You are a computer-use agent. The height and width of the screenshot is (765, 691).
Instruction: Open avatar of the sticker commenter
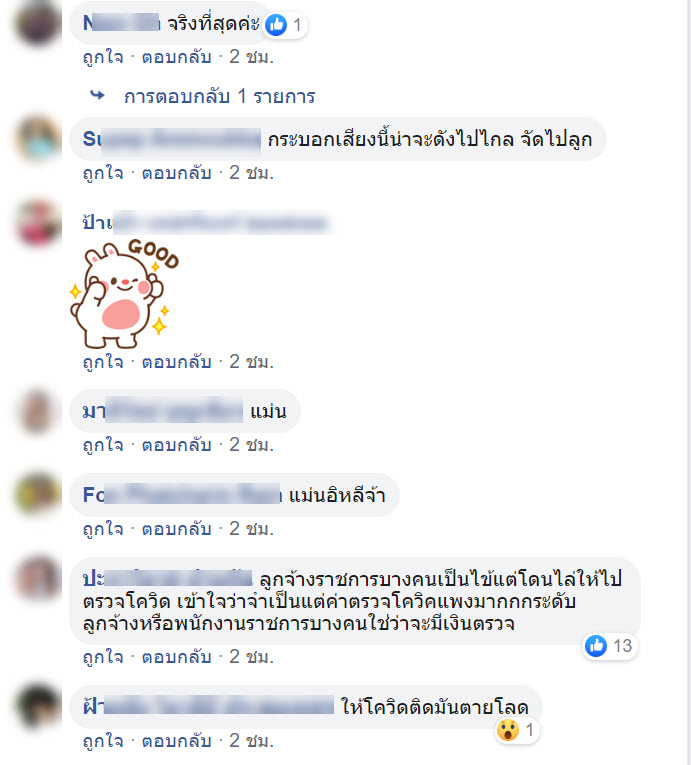coord(38,222)
